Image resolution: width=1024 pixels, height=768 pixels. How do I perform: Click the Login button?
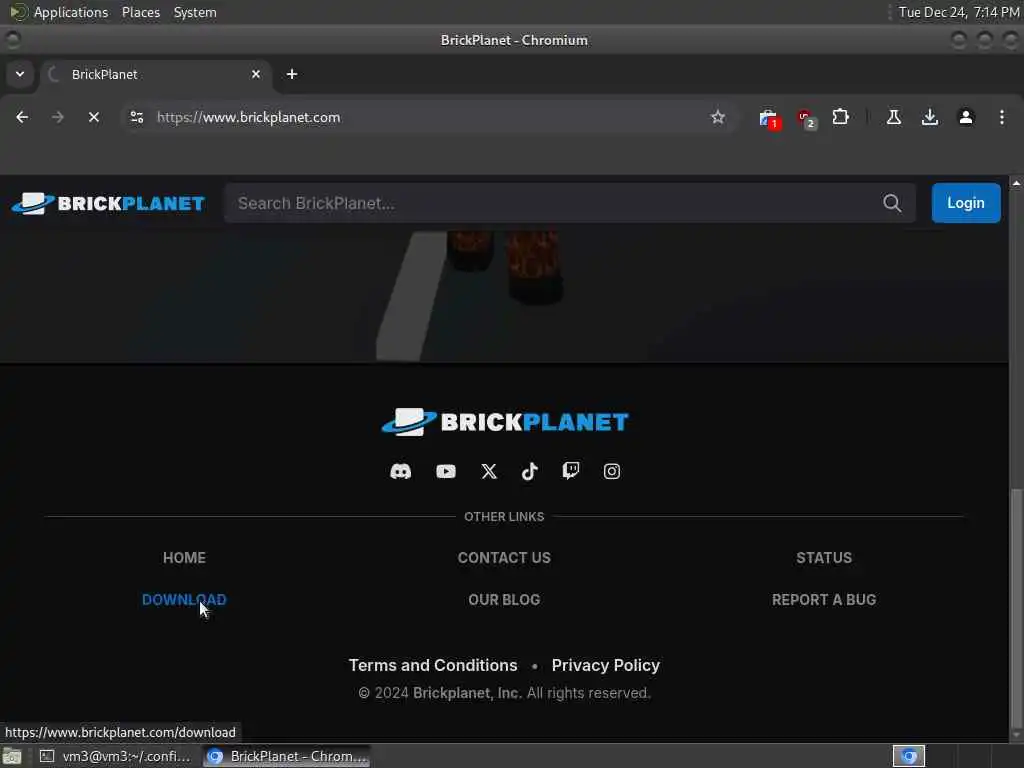966,203
